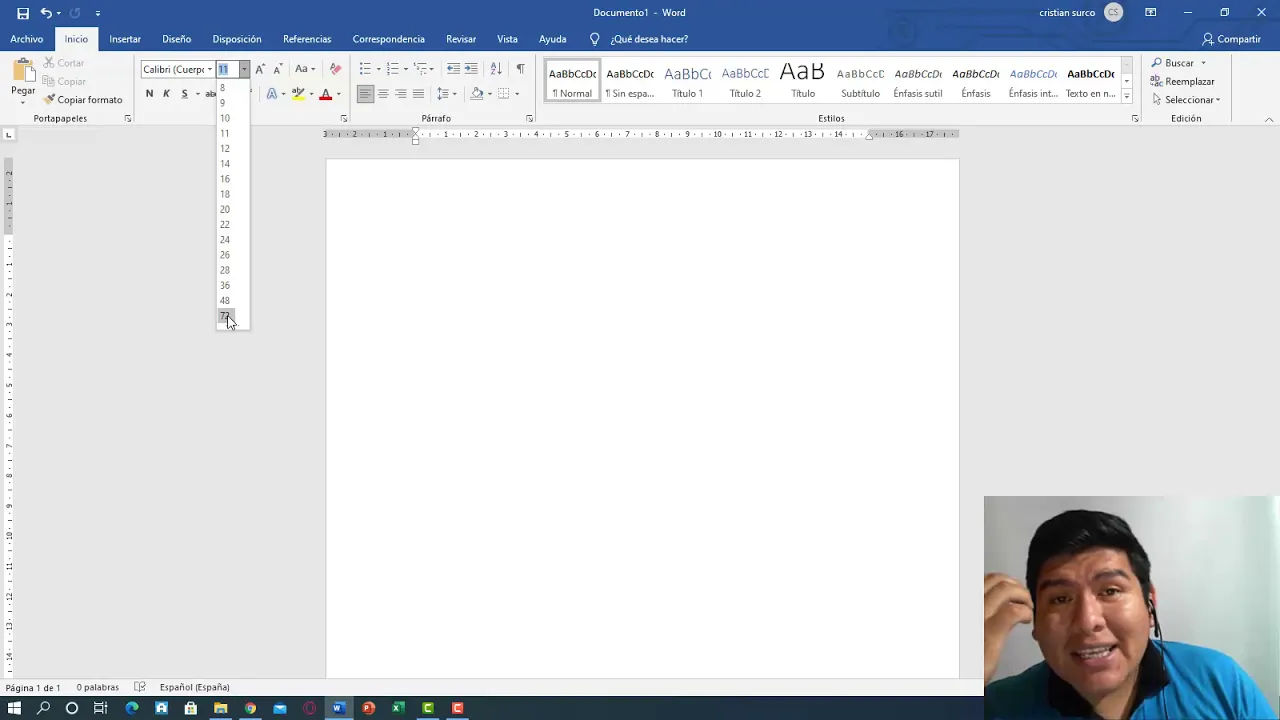Click the text effects glowing A icon
Screen dimensions: 1280x720
(271, 94)
